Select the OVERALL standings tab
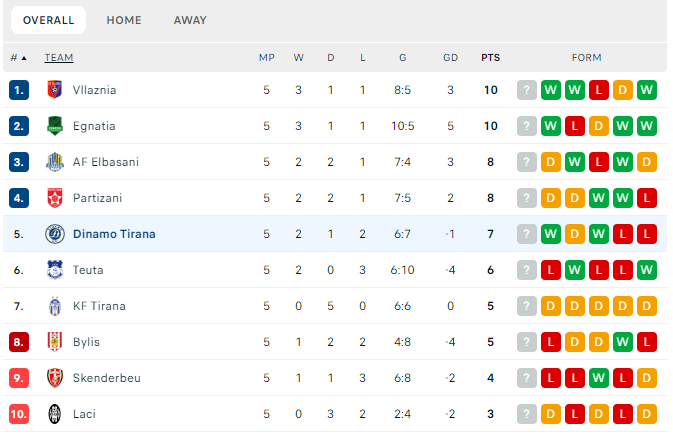Screen dimensions: 673x434 (49, 20)
